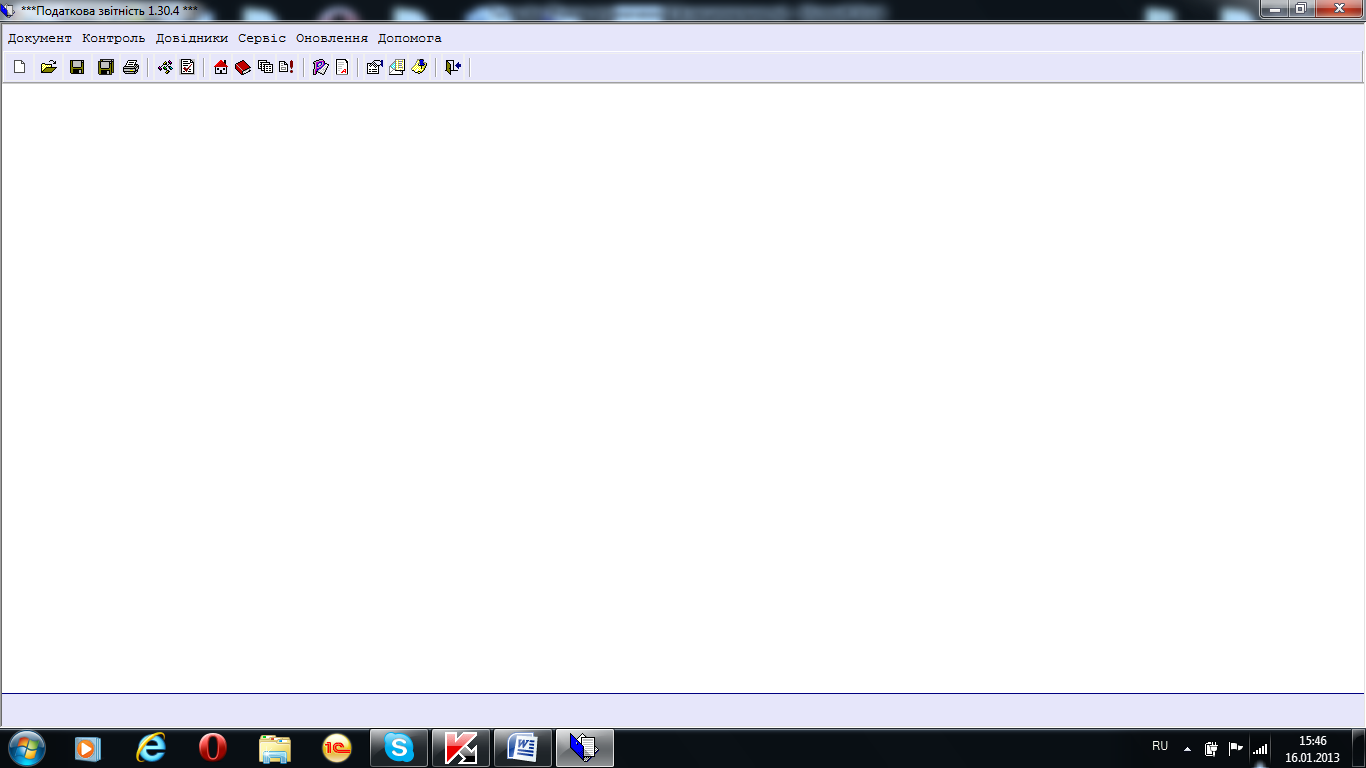Switch to Kaspersky window in taskbar

461,748
